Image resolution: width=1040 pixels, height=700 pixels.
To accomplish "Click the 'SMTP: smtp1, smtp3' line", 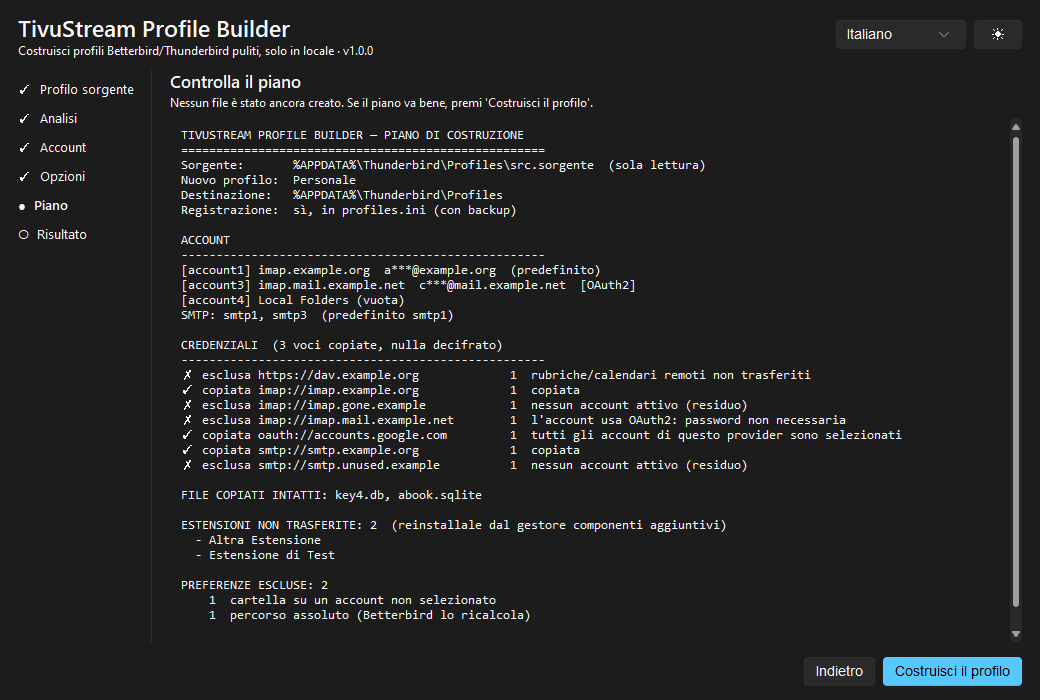I will 317,315.
